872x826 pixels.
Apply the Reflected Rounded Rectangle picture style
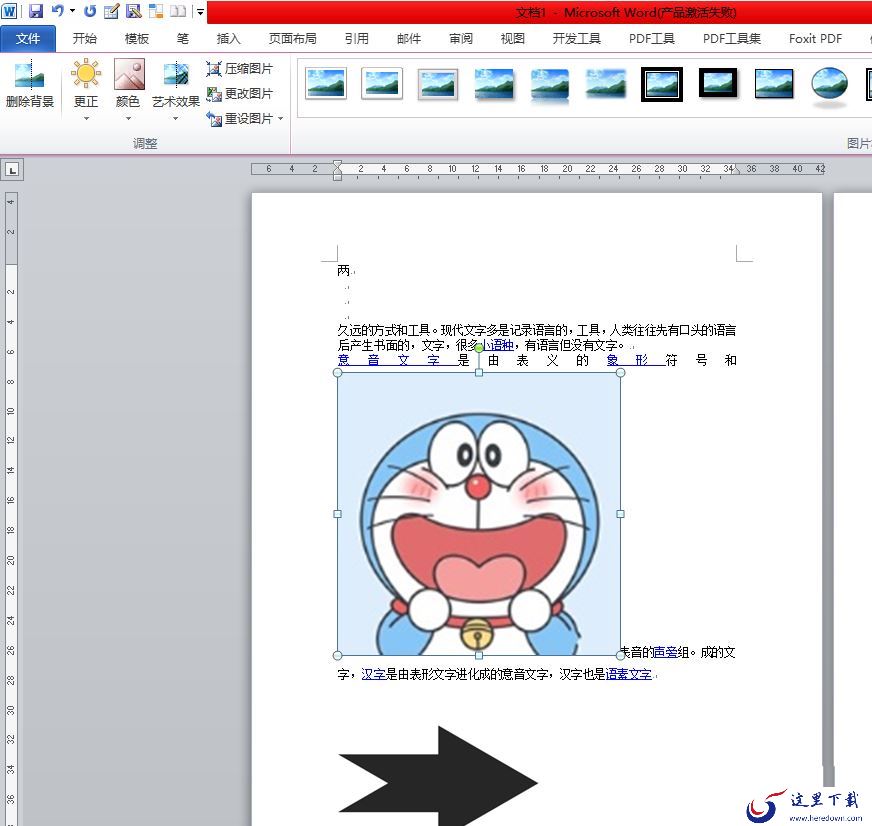pyautogui.click(x=550, y=85)
